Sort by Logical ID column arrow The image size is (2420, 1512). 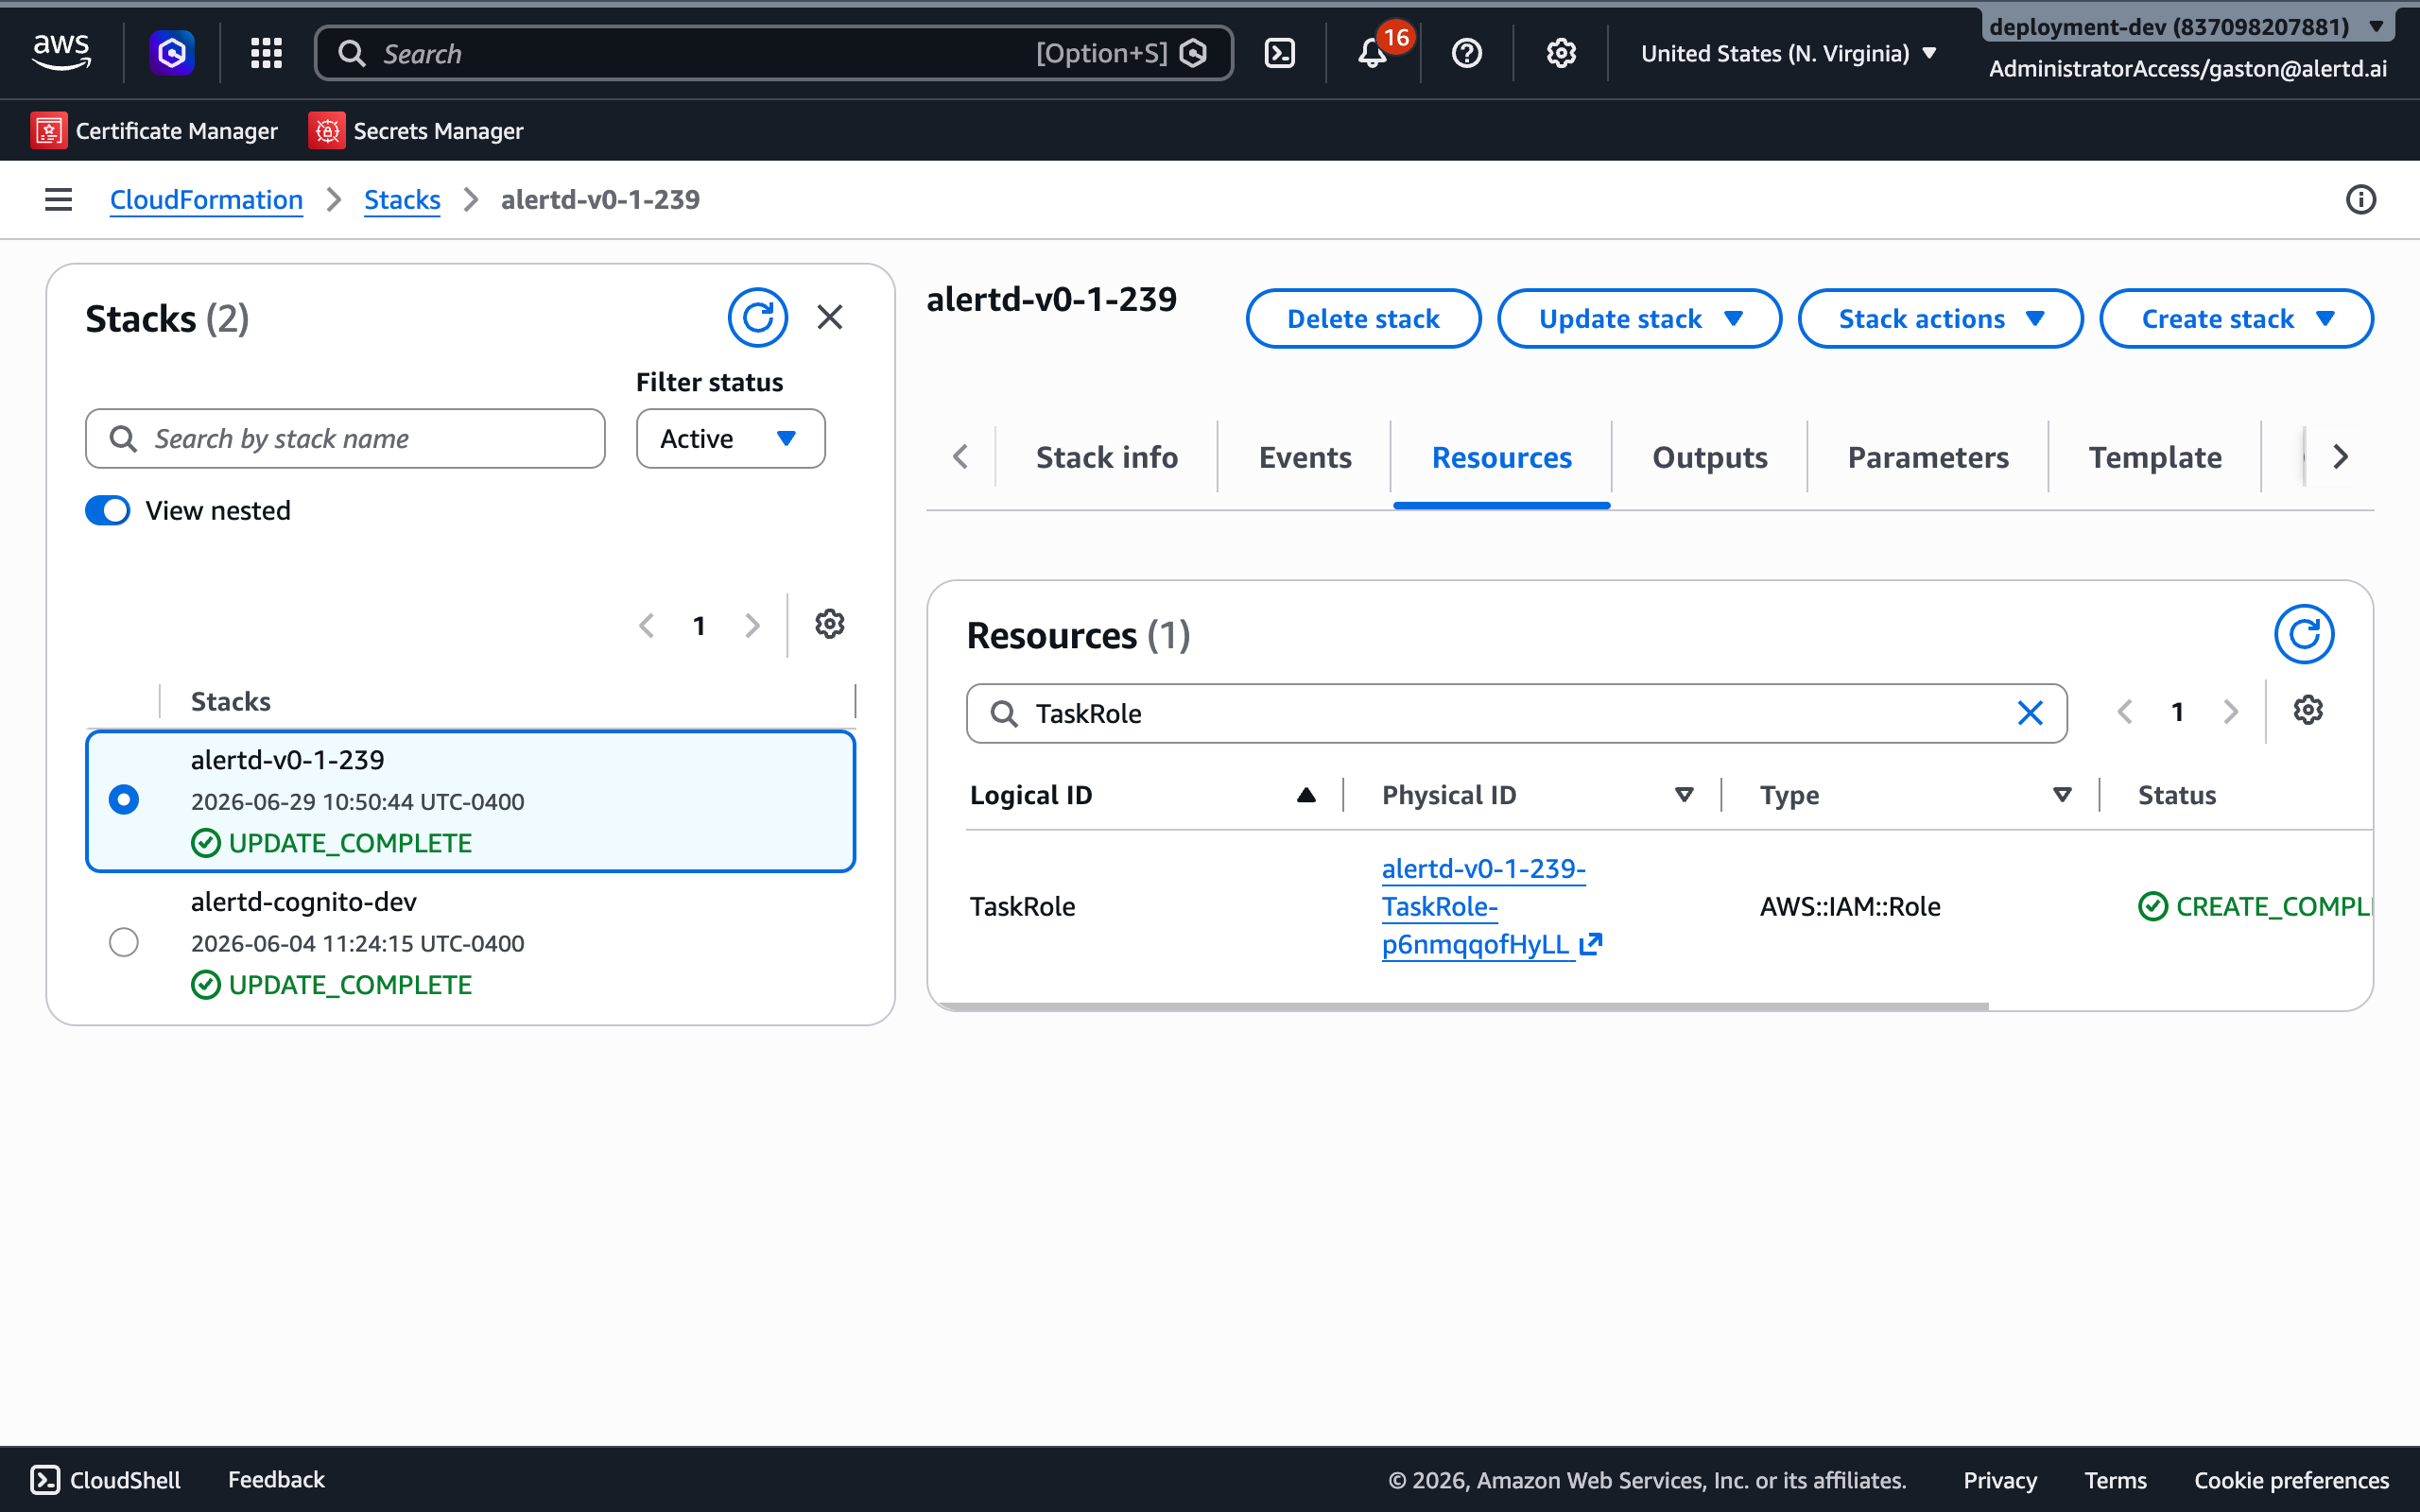click(1306, 795)
